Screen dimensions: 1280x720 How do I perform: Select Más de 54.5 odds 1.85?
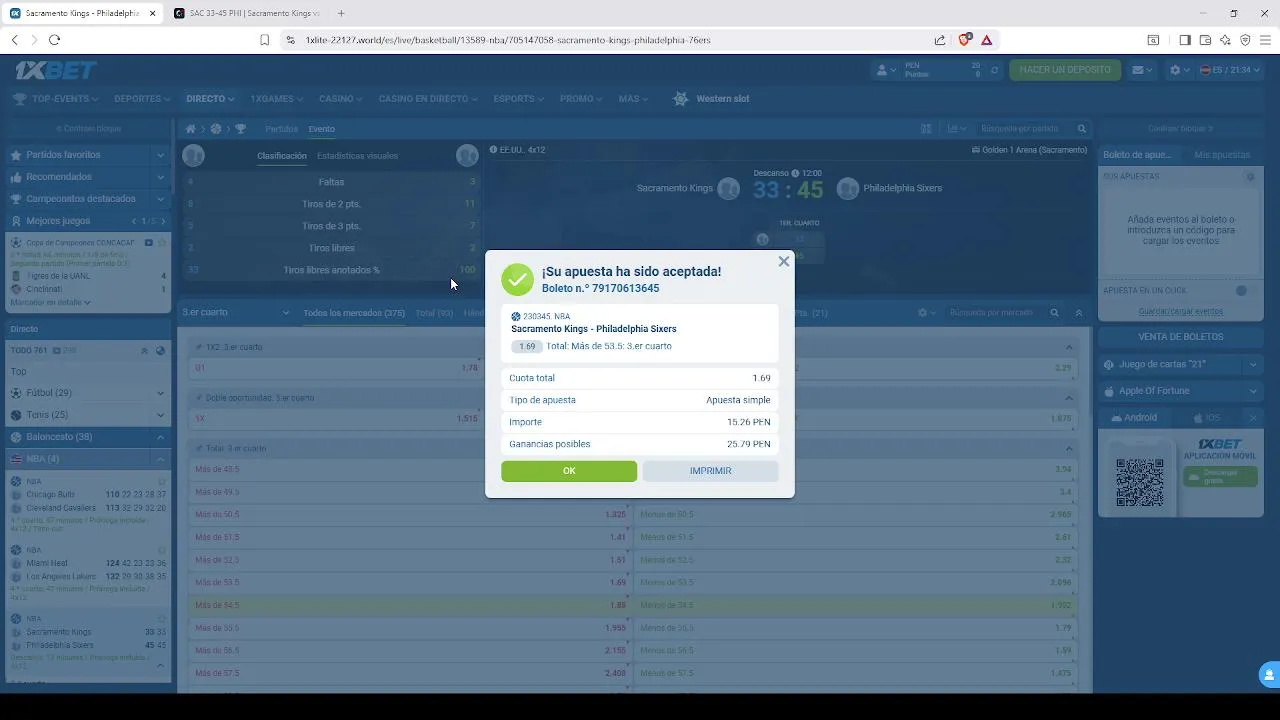pos(410,605)
